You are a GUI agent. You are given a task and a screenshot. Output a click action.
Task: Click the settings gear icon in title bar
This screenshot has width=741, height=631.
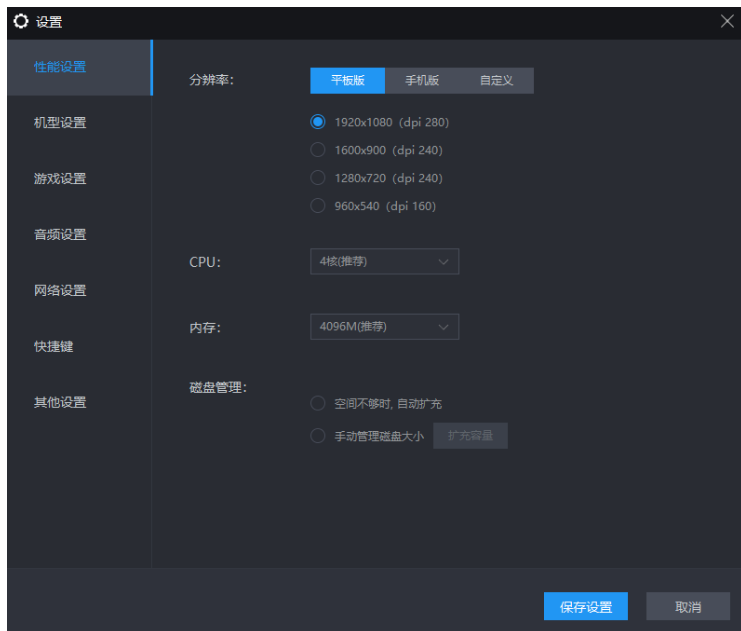coord(21,21)
